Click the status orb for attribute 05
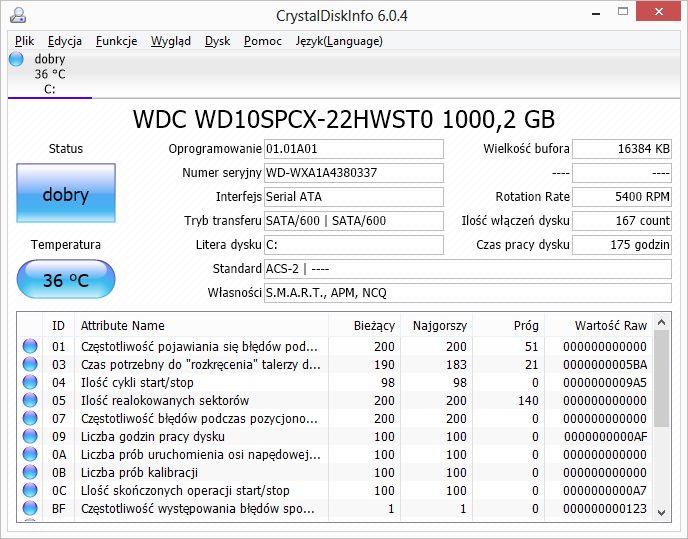 [x=30, y=400]
